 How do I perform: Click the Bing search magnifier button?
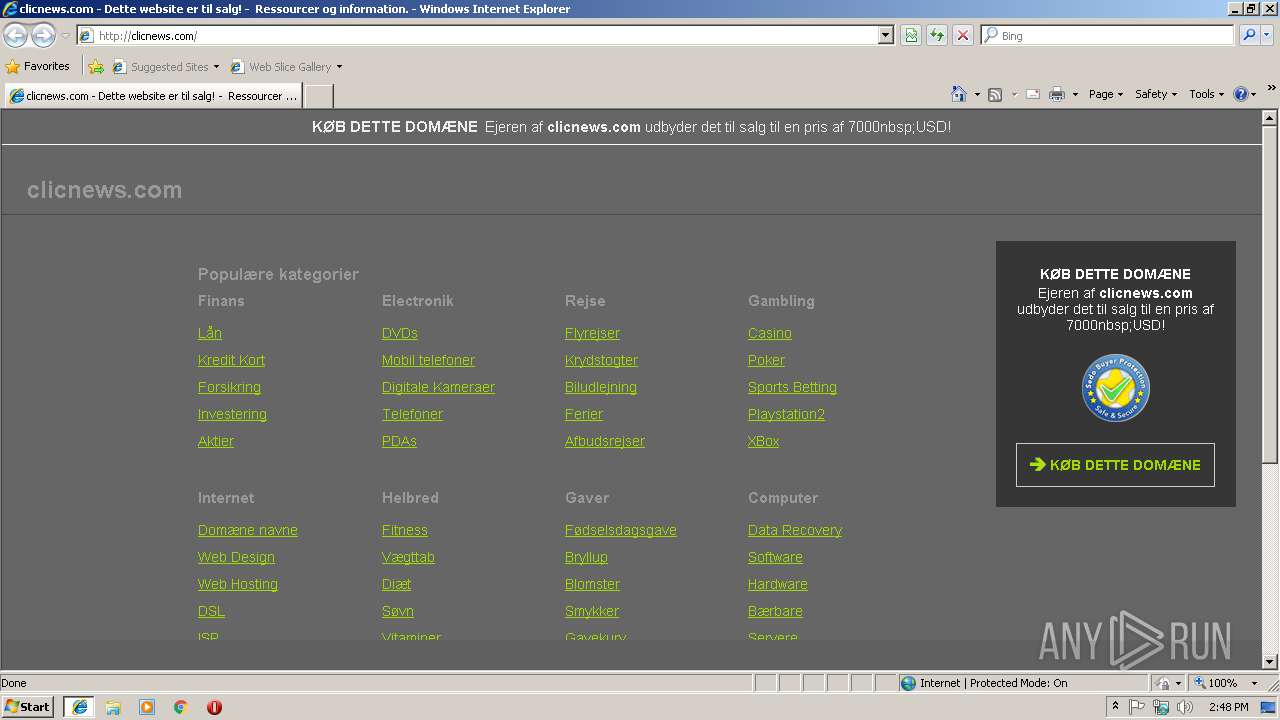tap(1249, 35)
